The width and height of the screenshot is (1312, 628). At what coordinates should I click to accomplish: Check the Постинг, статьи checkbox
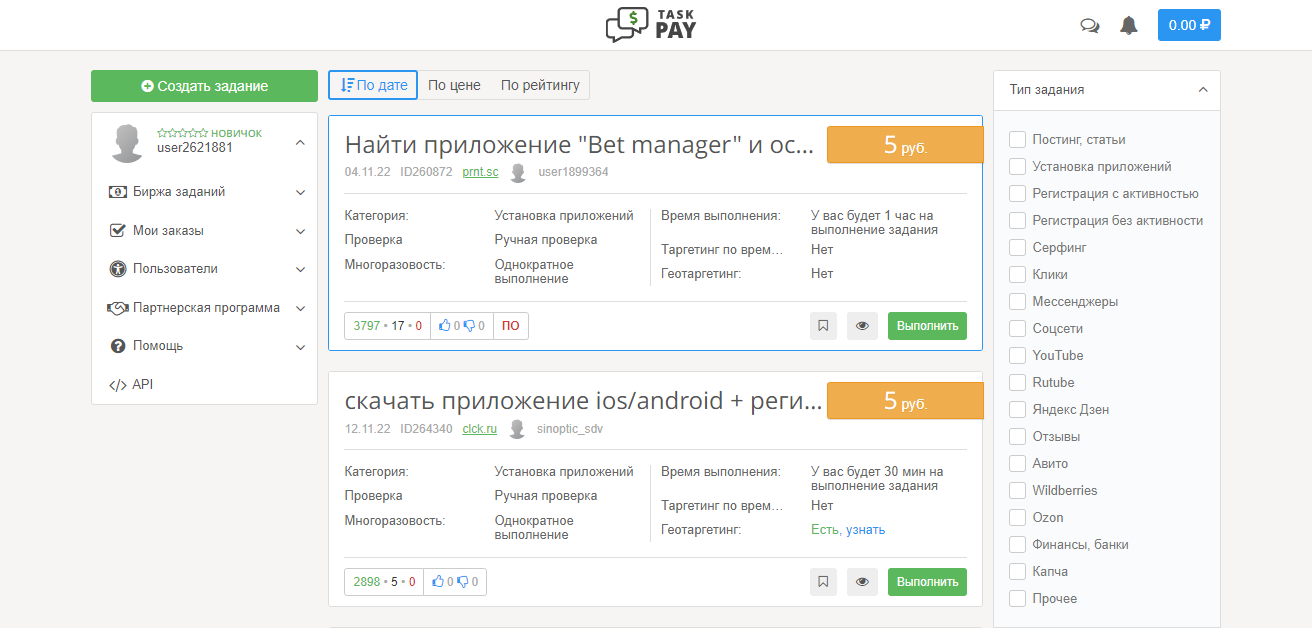pos(1017,139)
